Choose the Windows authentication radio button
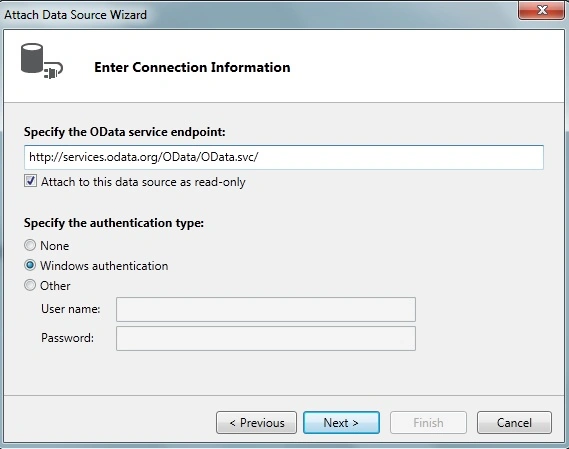The image size is (569, 449). pyautogui.click(x=30, y=265)
